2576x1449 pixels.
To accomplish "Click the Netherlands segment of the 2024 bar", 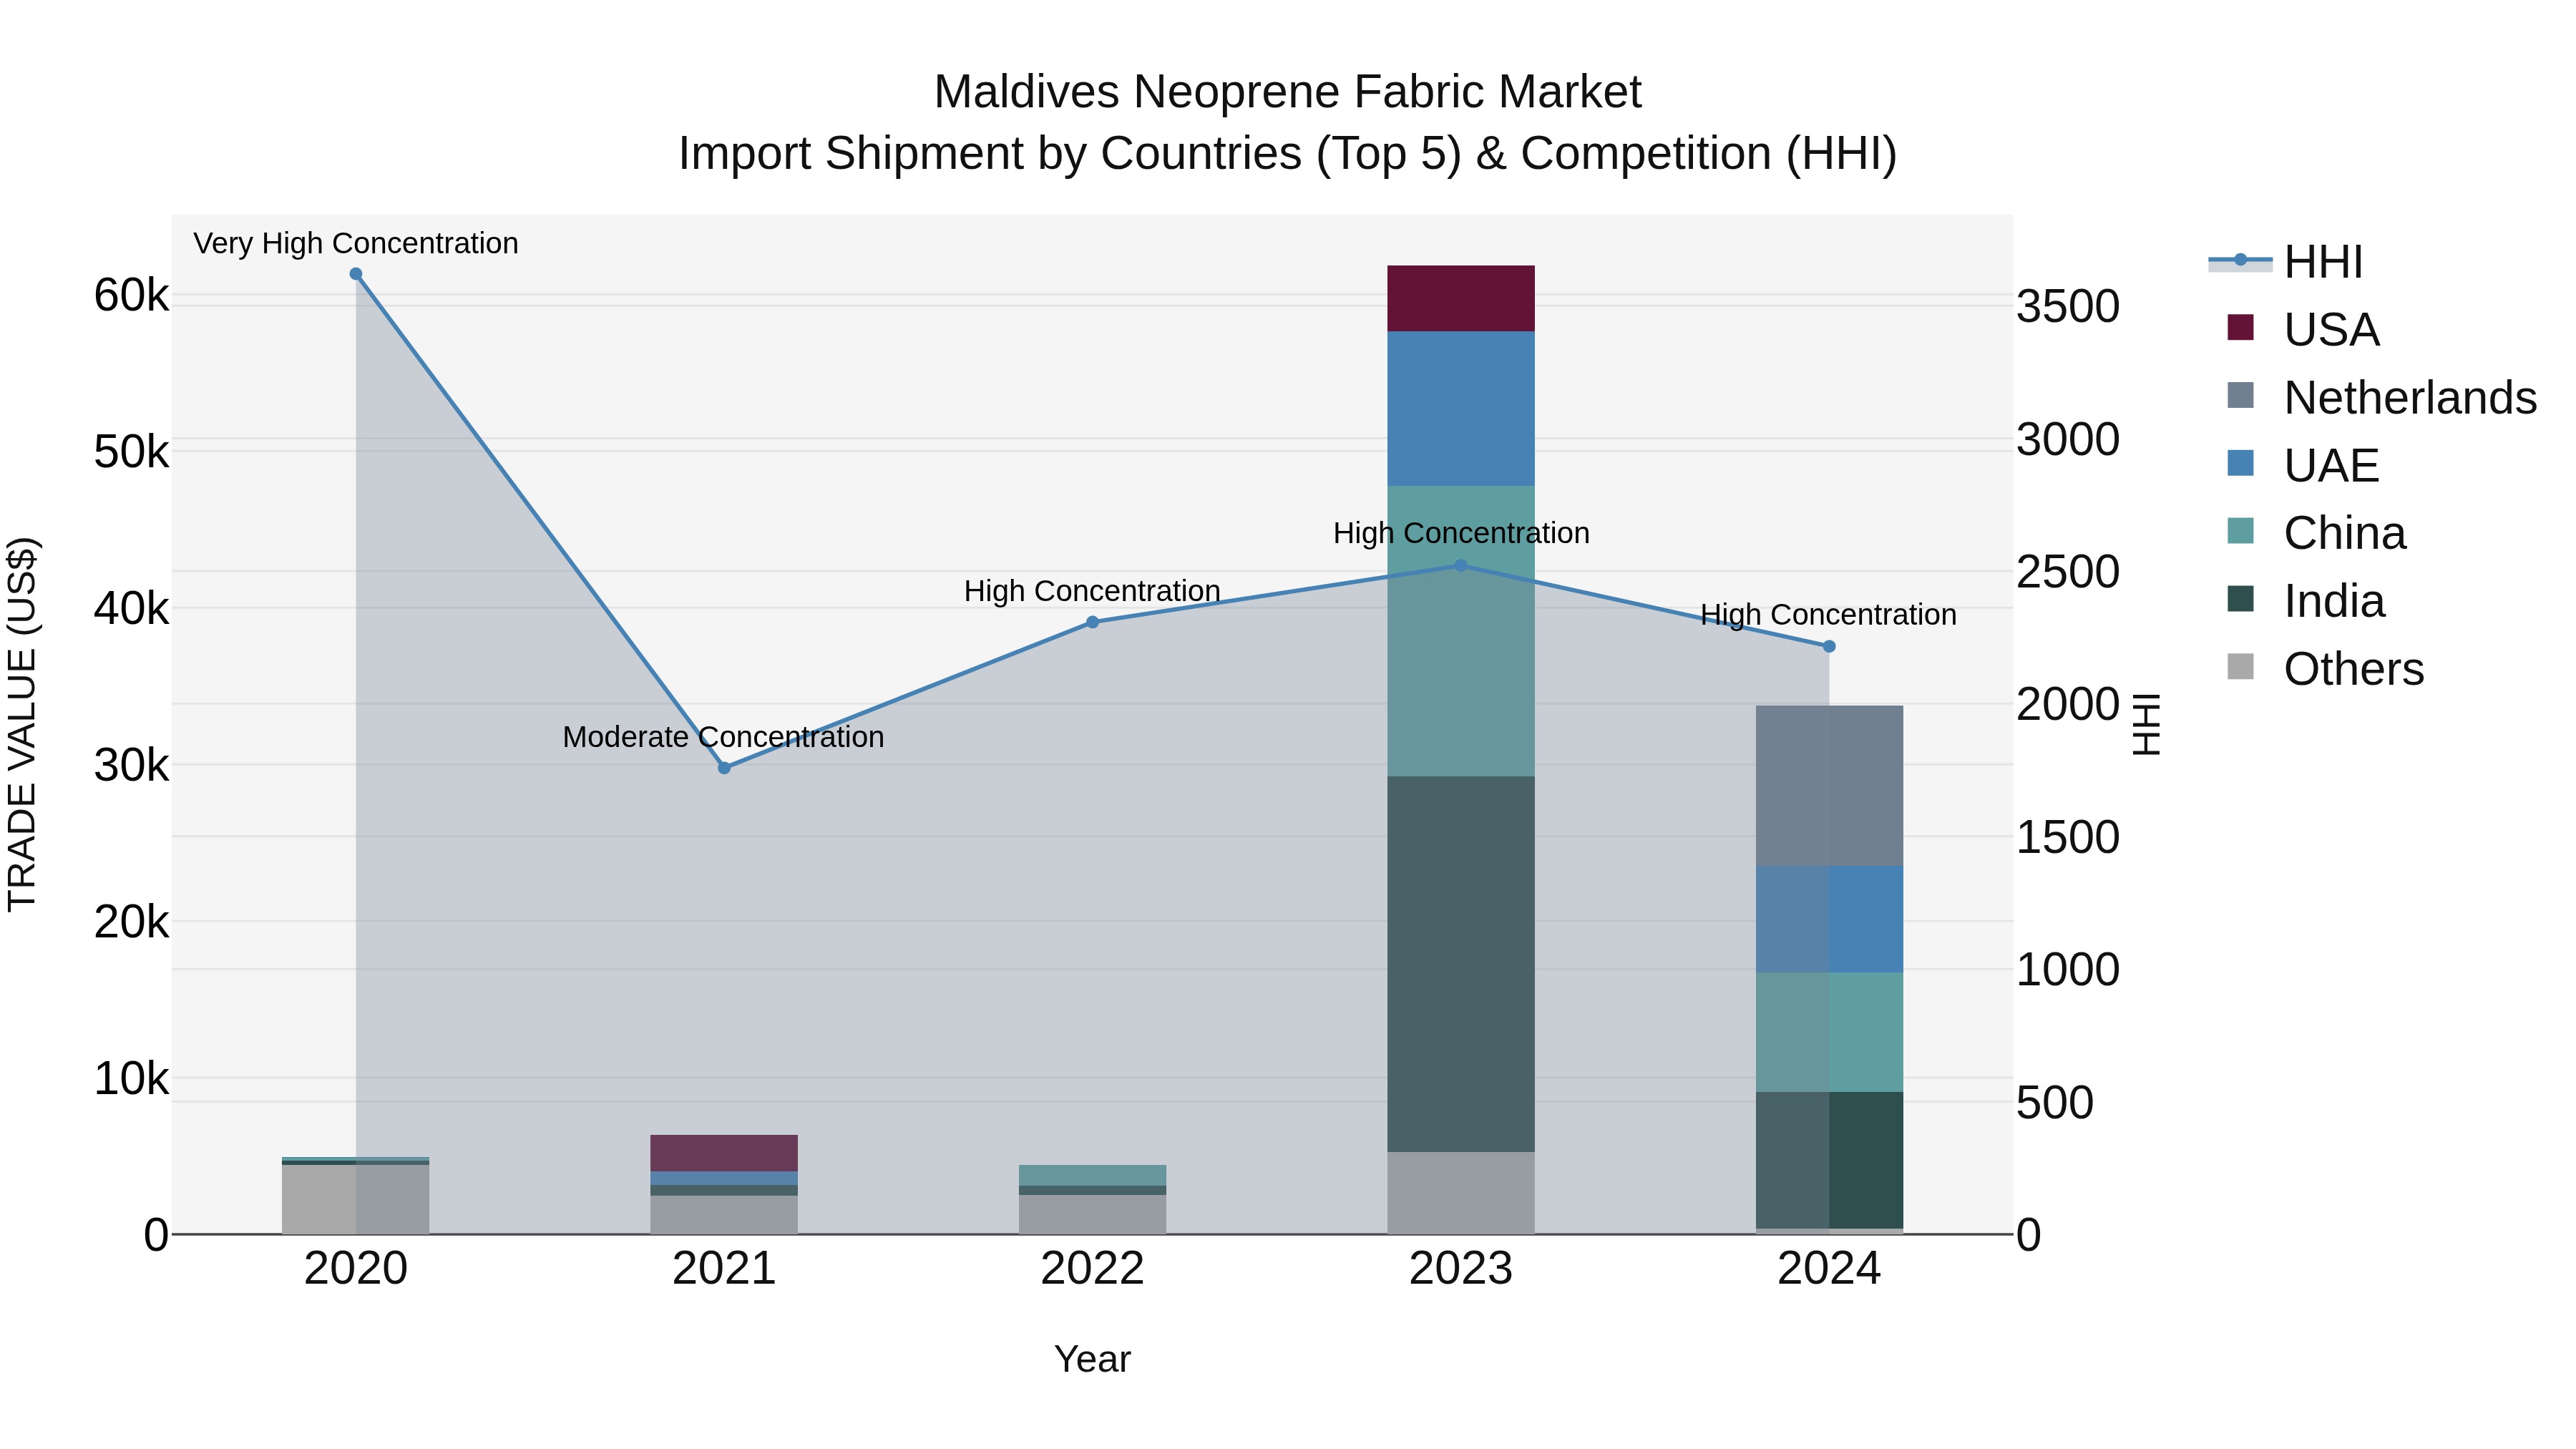I will click(x=1829, y=786).
